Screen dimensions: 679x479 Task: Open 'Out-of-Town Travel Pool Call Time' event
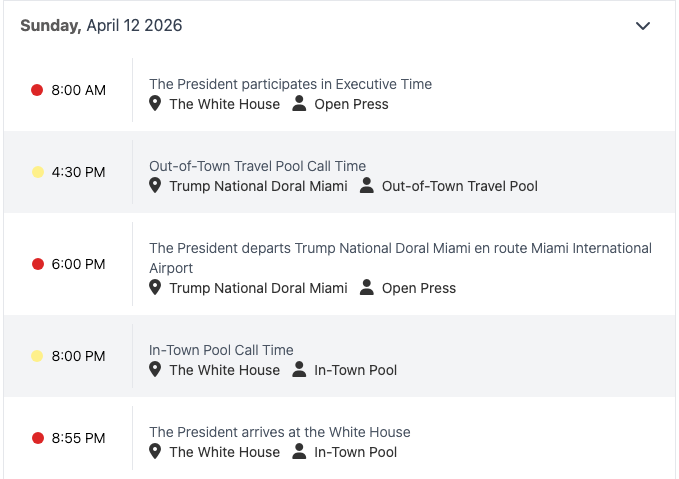257,166
